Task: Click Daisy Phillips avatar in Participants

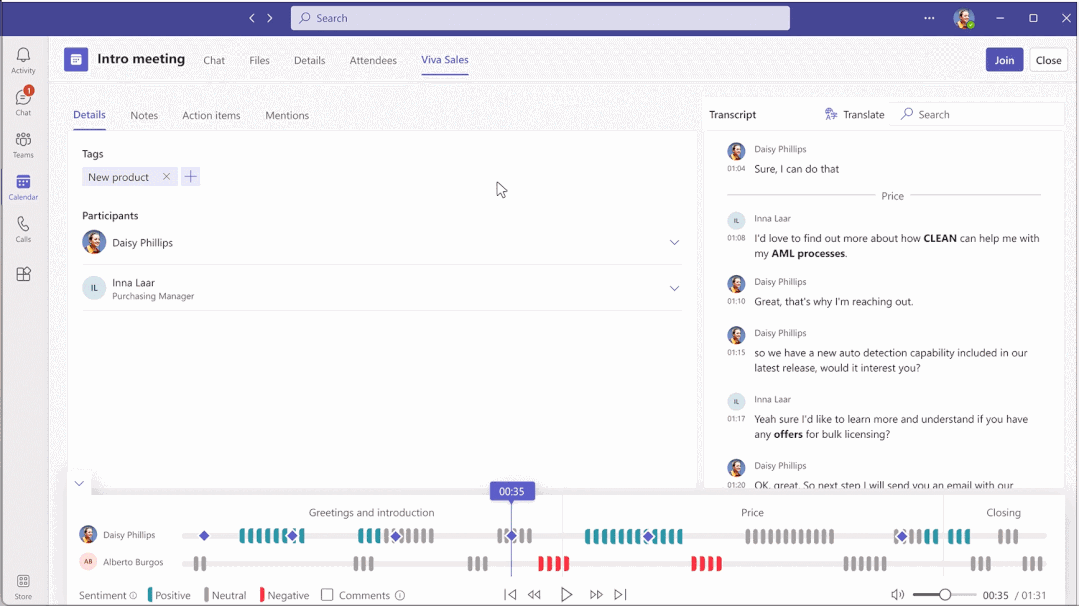Action: [x=94, y=242]
